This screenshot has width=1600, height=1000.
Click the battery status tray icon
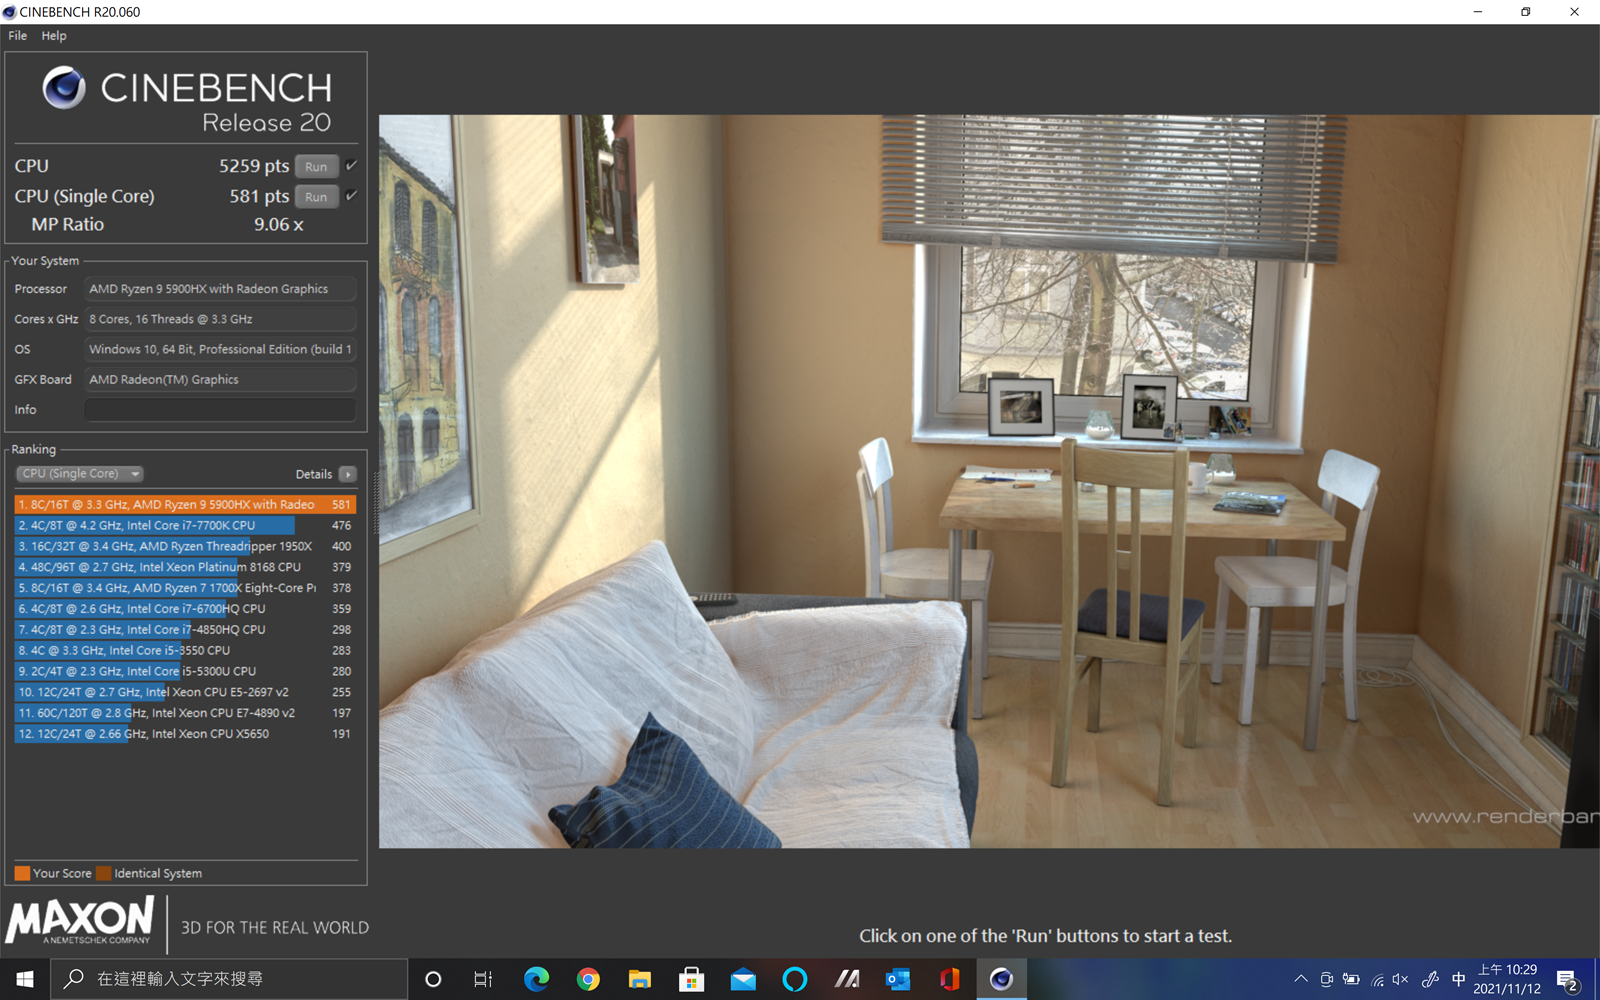[x=1351, y=979]
